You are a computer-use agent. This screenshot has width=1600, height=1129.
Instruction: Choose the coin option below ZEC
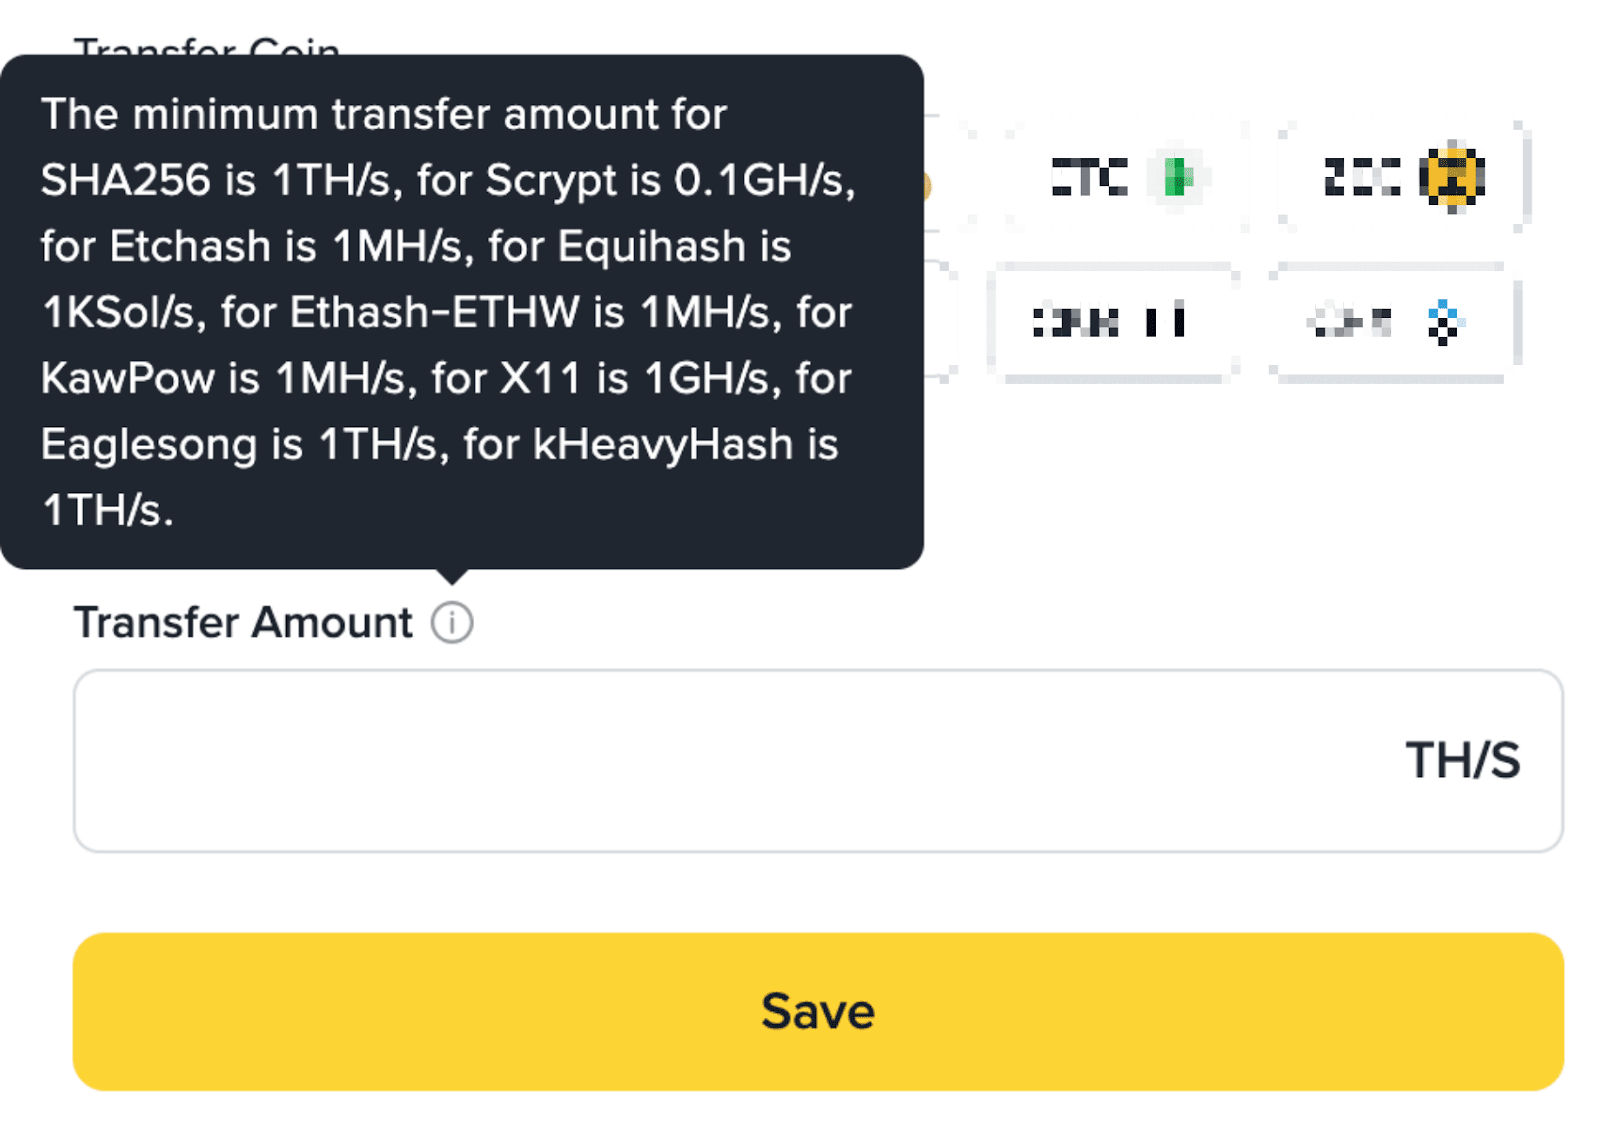[x=1392, y=322]
